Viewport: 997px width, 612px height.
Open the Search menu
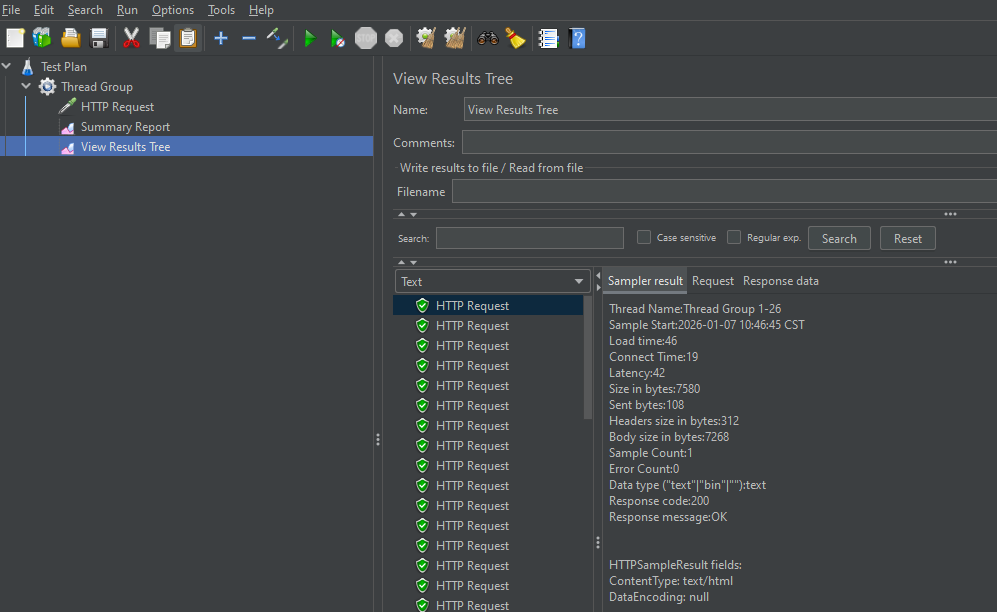coord(85,10)
